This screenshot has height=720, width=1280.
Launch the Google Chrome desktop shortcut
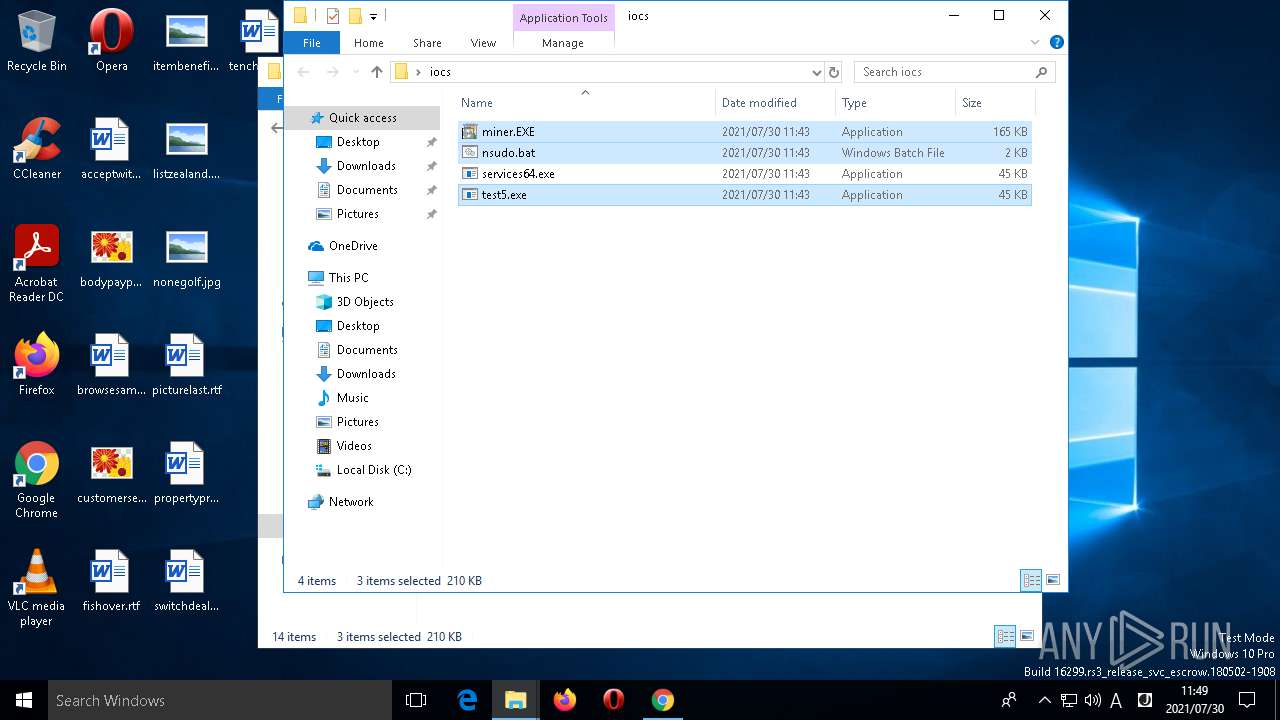coord(37,478)
